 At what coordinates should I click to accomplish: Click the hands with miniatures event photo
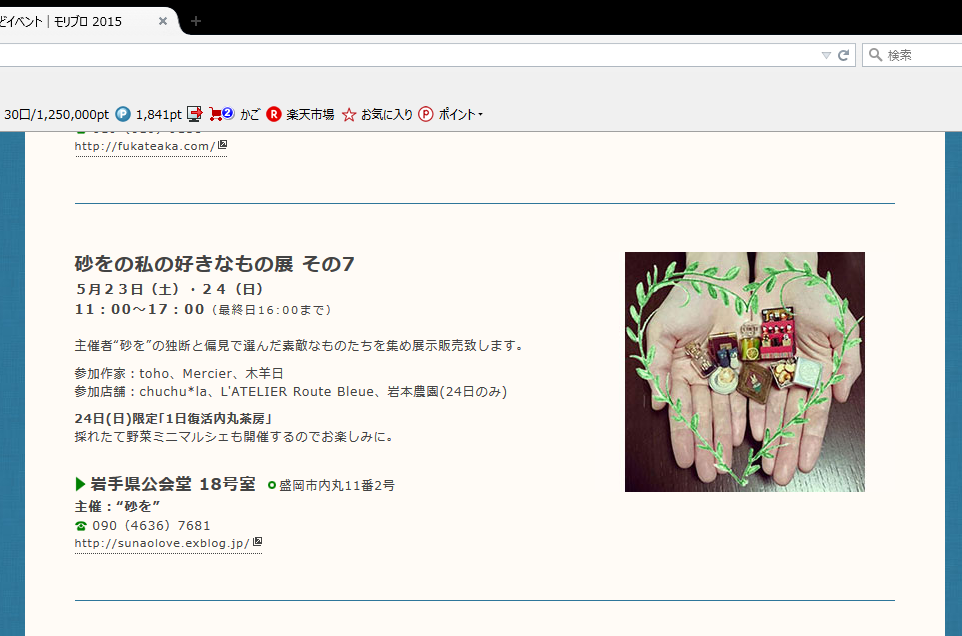(745, 372)
